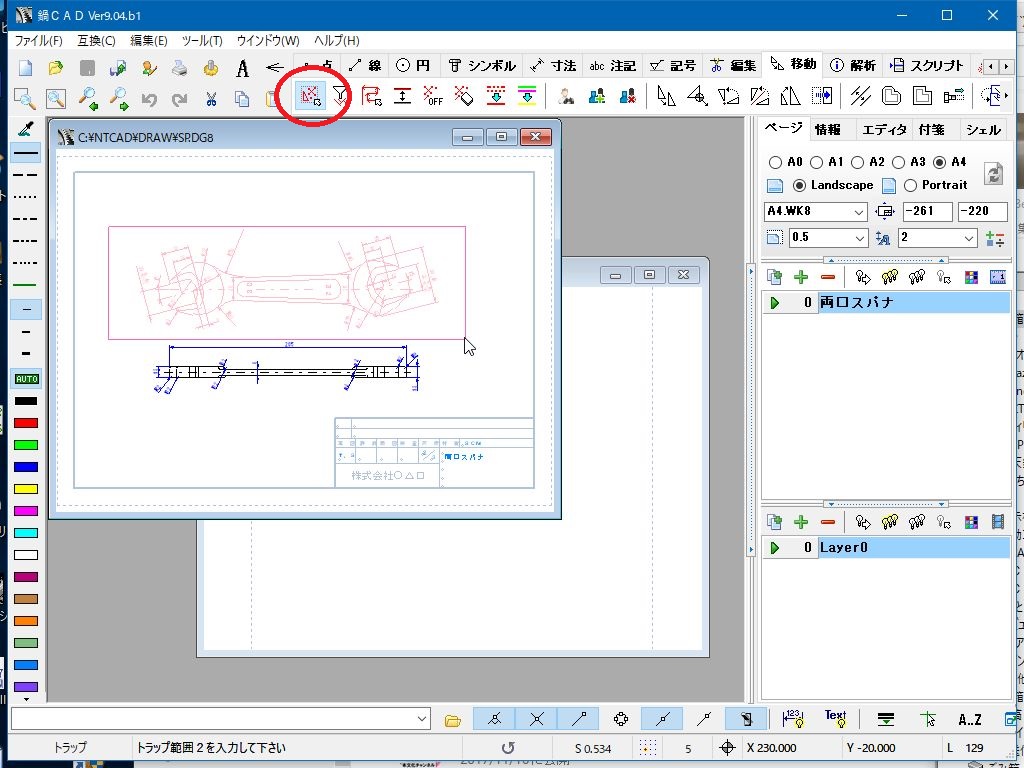Select the A1 paper size radio button
Screen dimensions: 1024x768
(816, 162)
